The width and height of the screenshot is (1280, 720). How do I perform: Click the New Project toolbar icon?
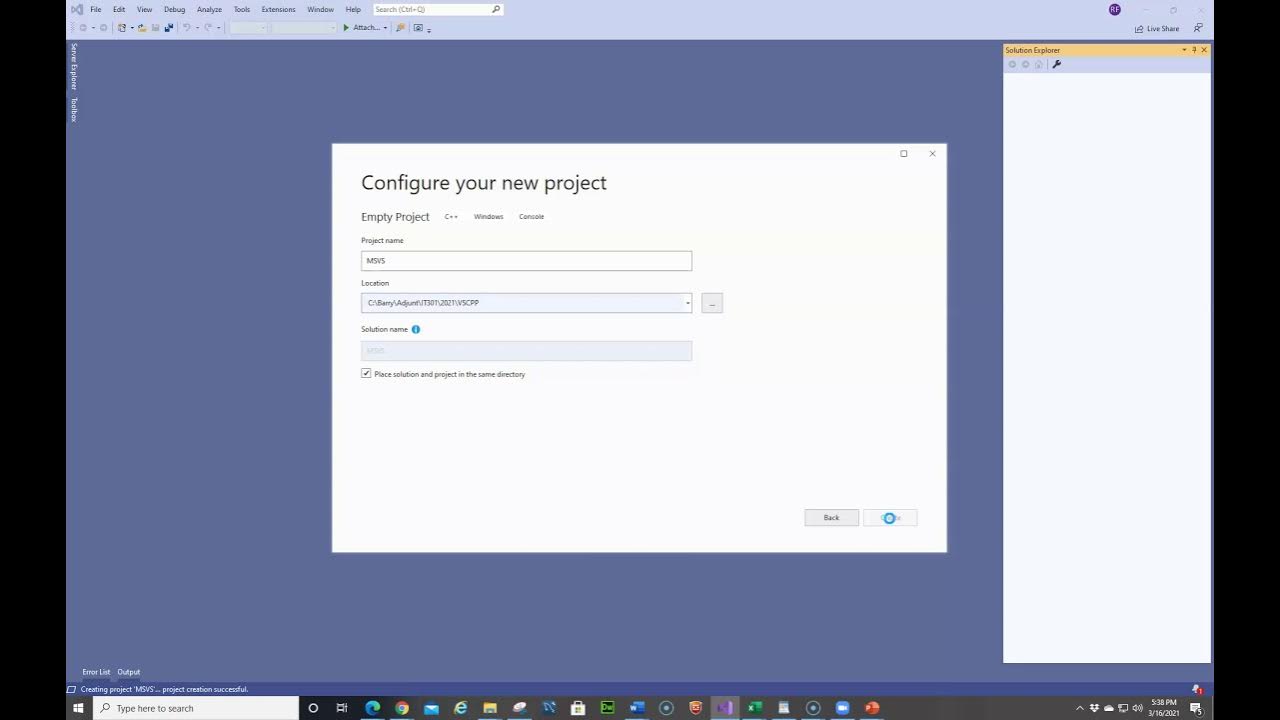click(122, 28)
